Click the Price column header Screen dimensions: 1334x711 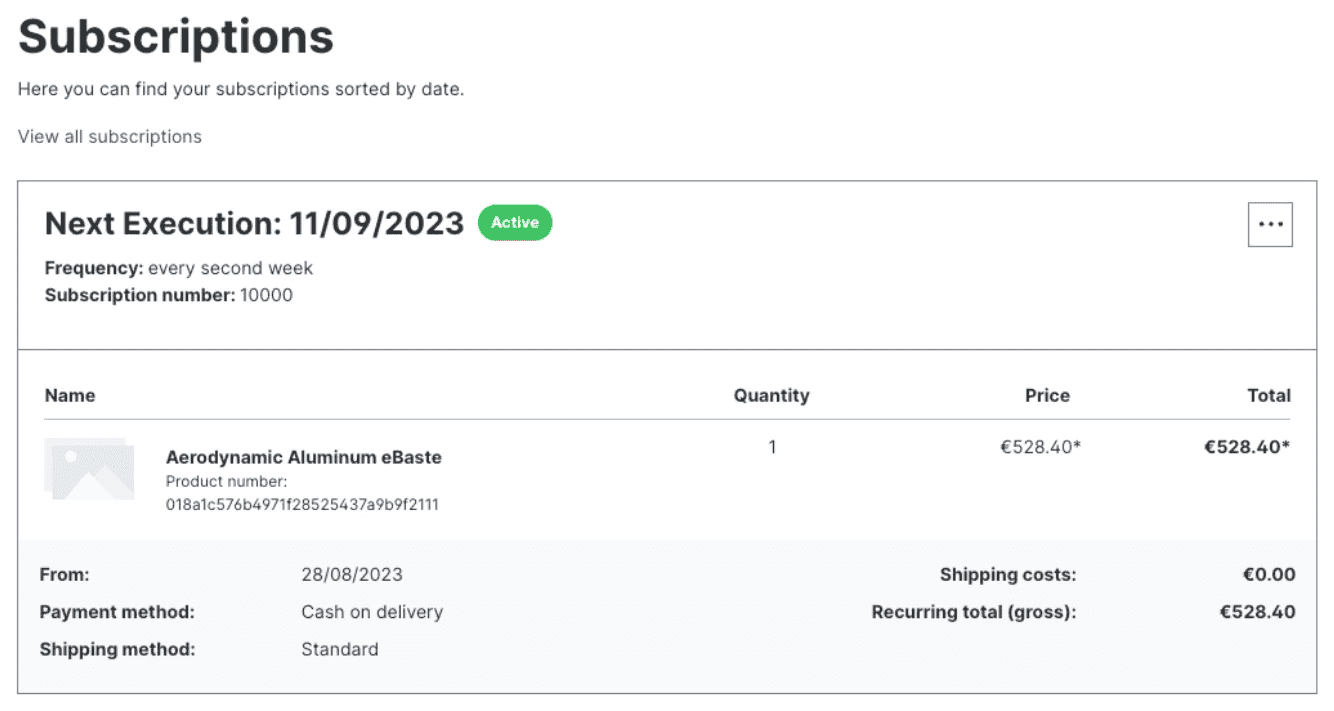pyautogui.click(x=1047, y=395)
